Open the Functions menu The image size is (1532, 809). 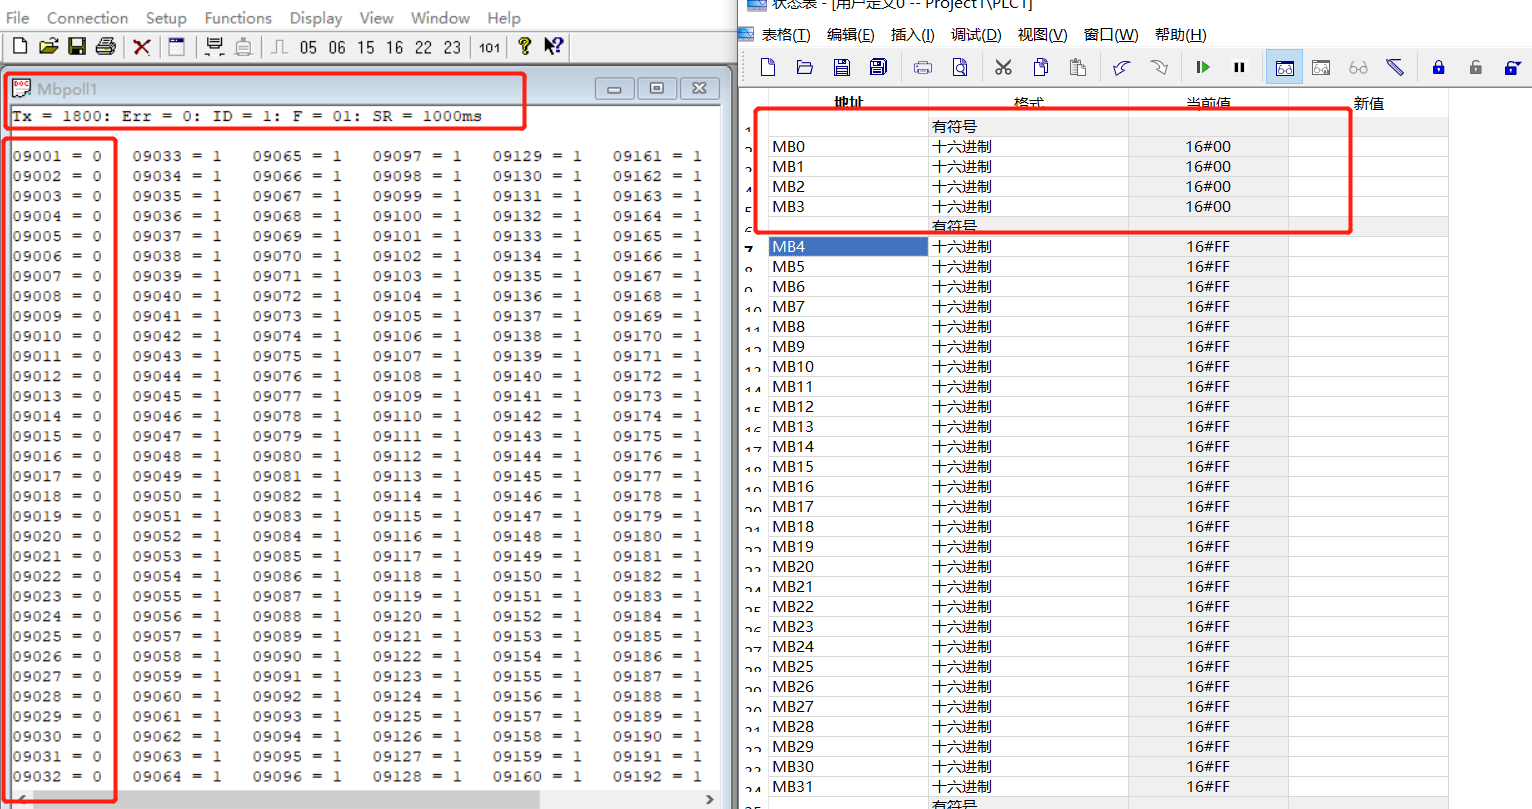pos(238,18)
